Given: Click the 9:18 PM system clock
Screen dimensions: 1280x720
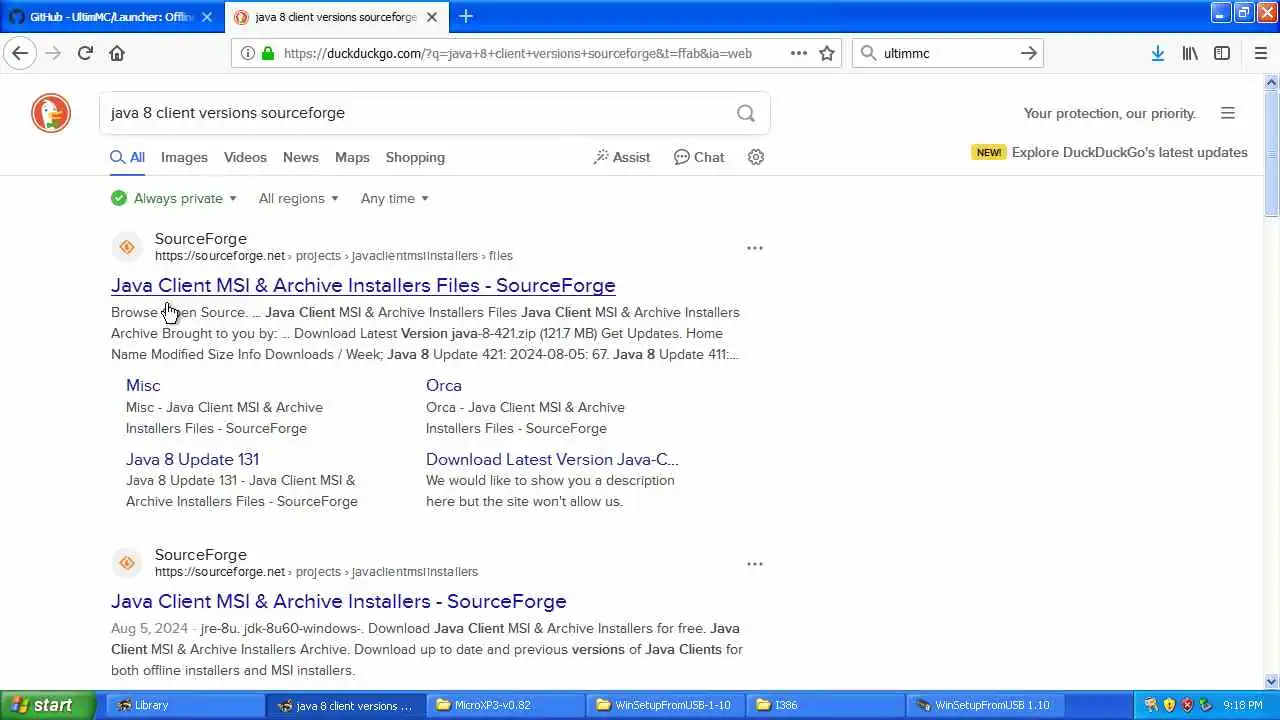Looking at the screenshot, I should (1243, 705).
